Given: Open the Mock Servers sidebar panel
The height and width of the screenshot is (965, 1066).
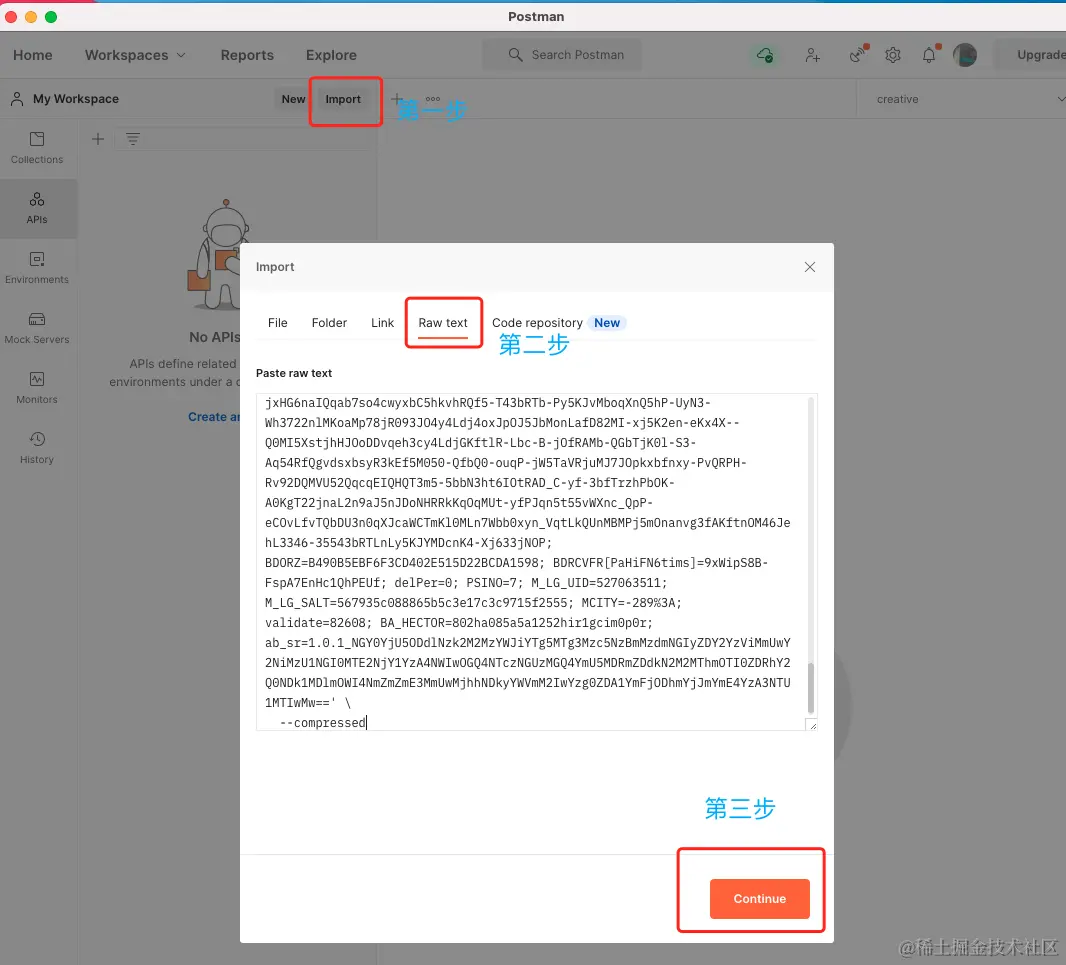Looking at the screenshot, I should 37,328.
